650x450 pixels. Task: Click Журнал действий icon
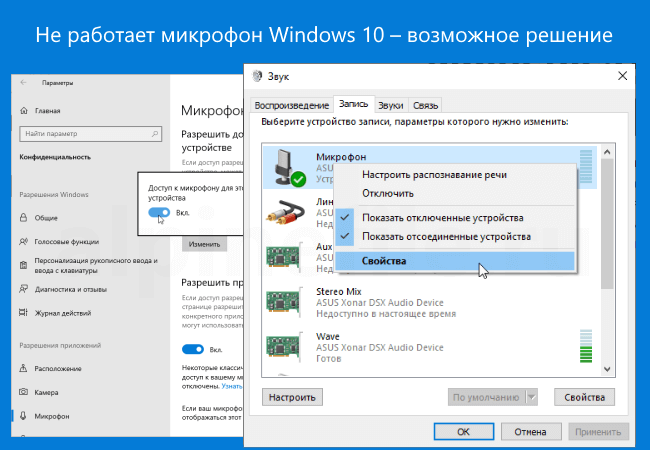[x=24, y=312]
